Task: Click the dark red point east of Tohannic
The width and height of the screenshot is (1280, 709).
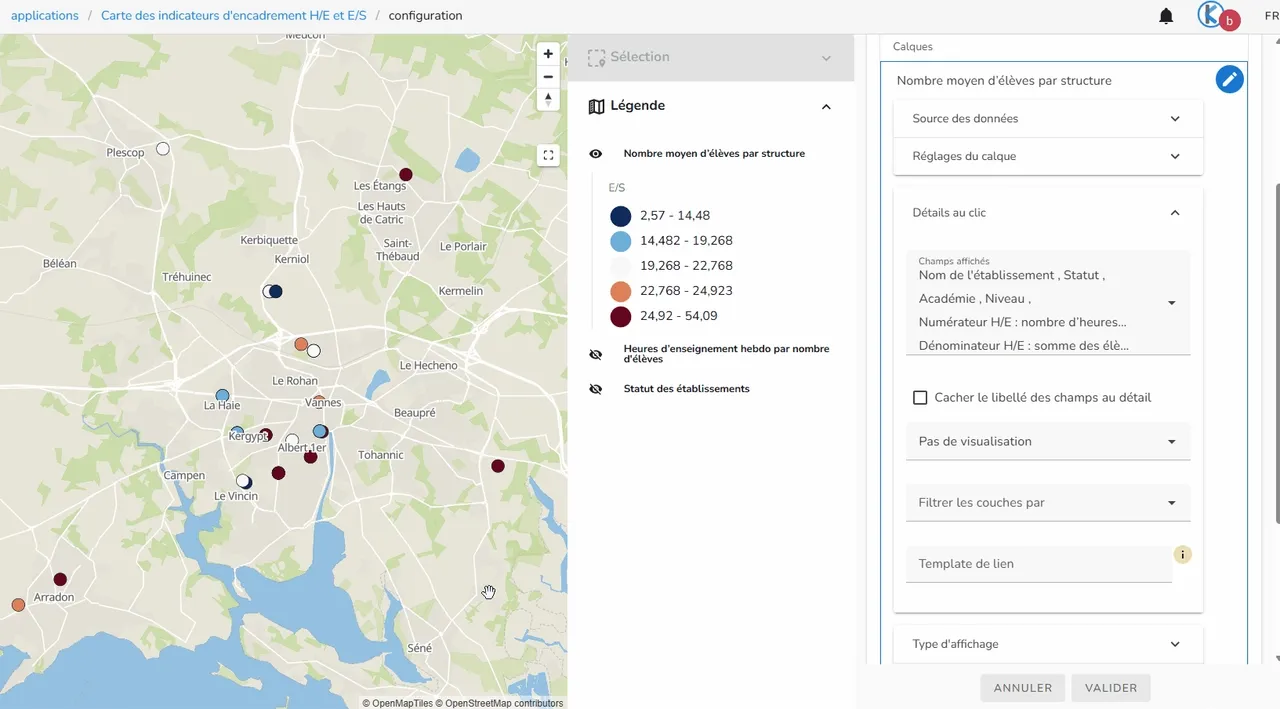Action: tap(498, 466)
